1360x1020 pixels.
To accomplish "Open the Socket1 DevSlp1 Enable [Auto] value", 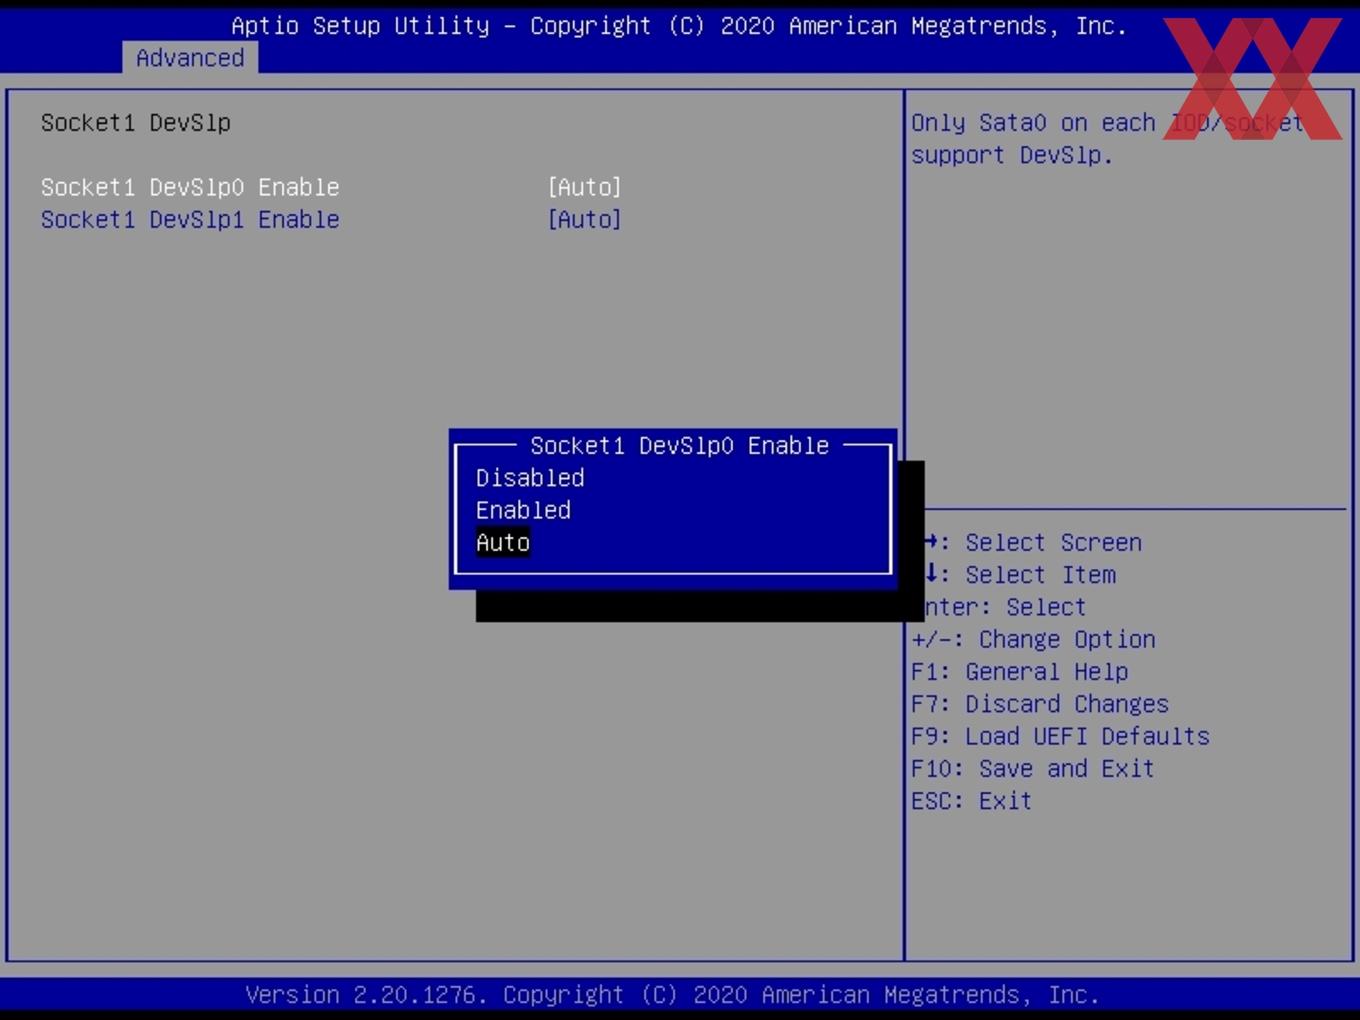I will tap(585, 219).
